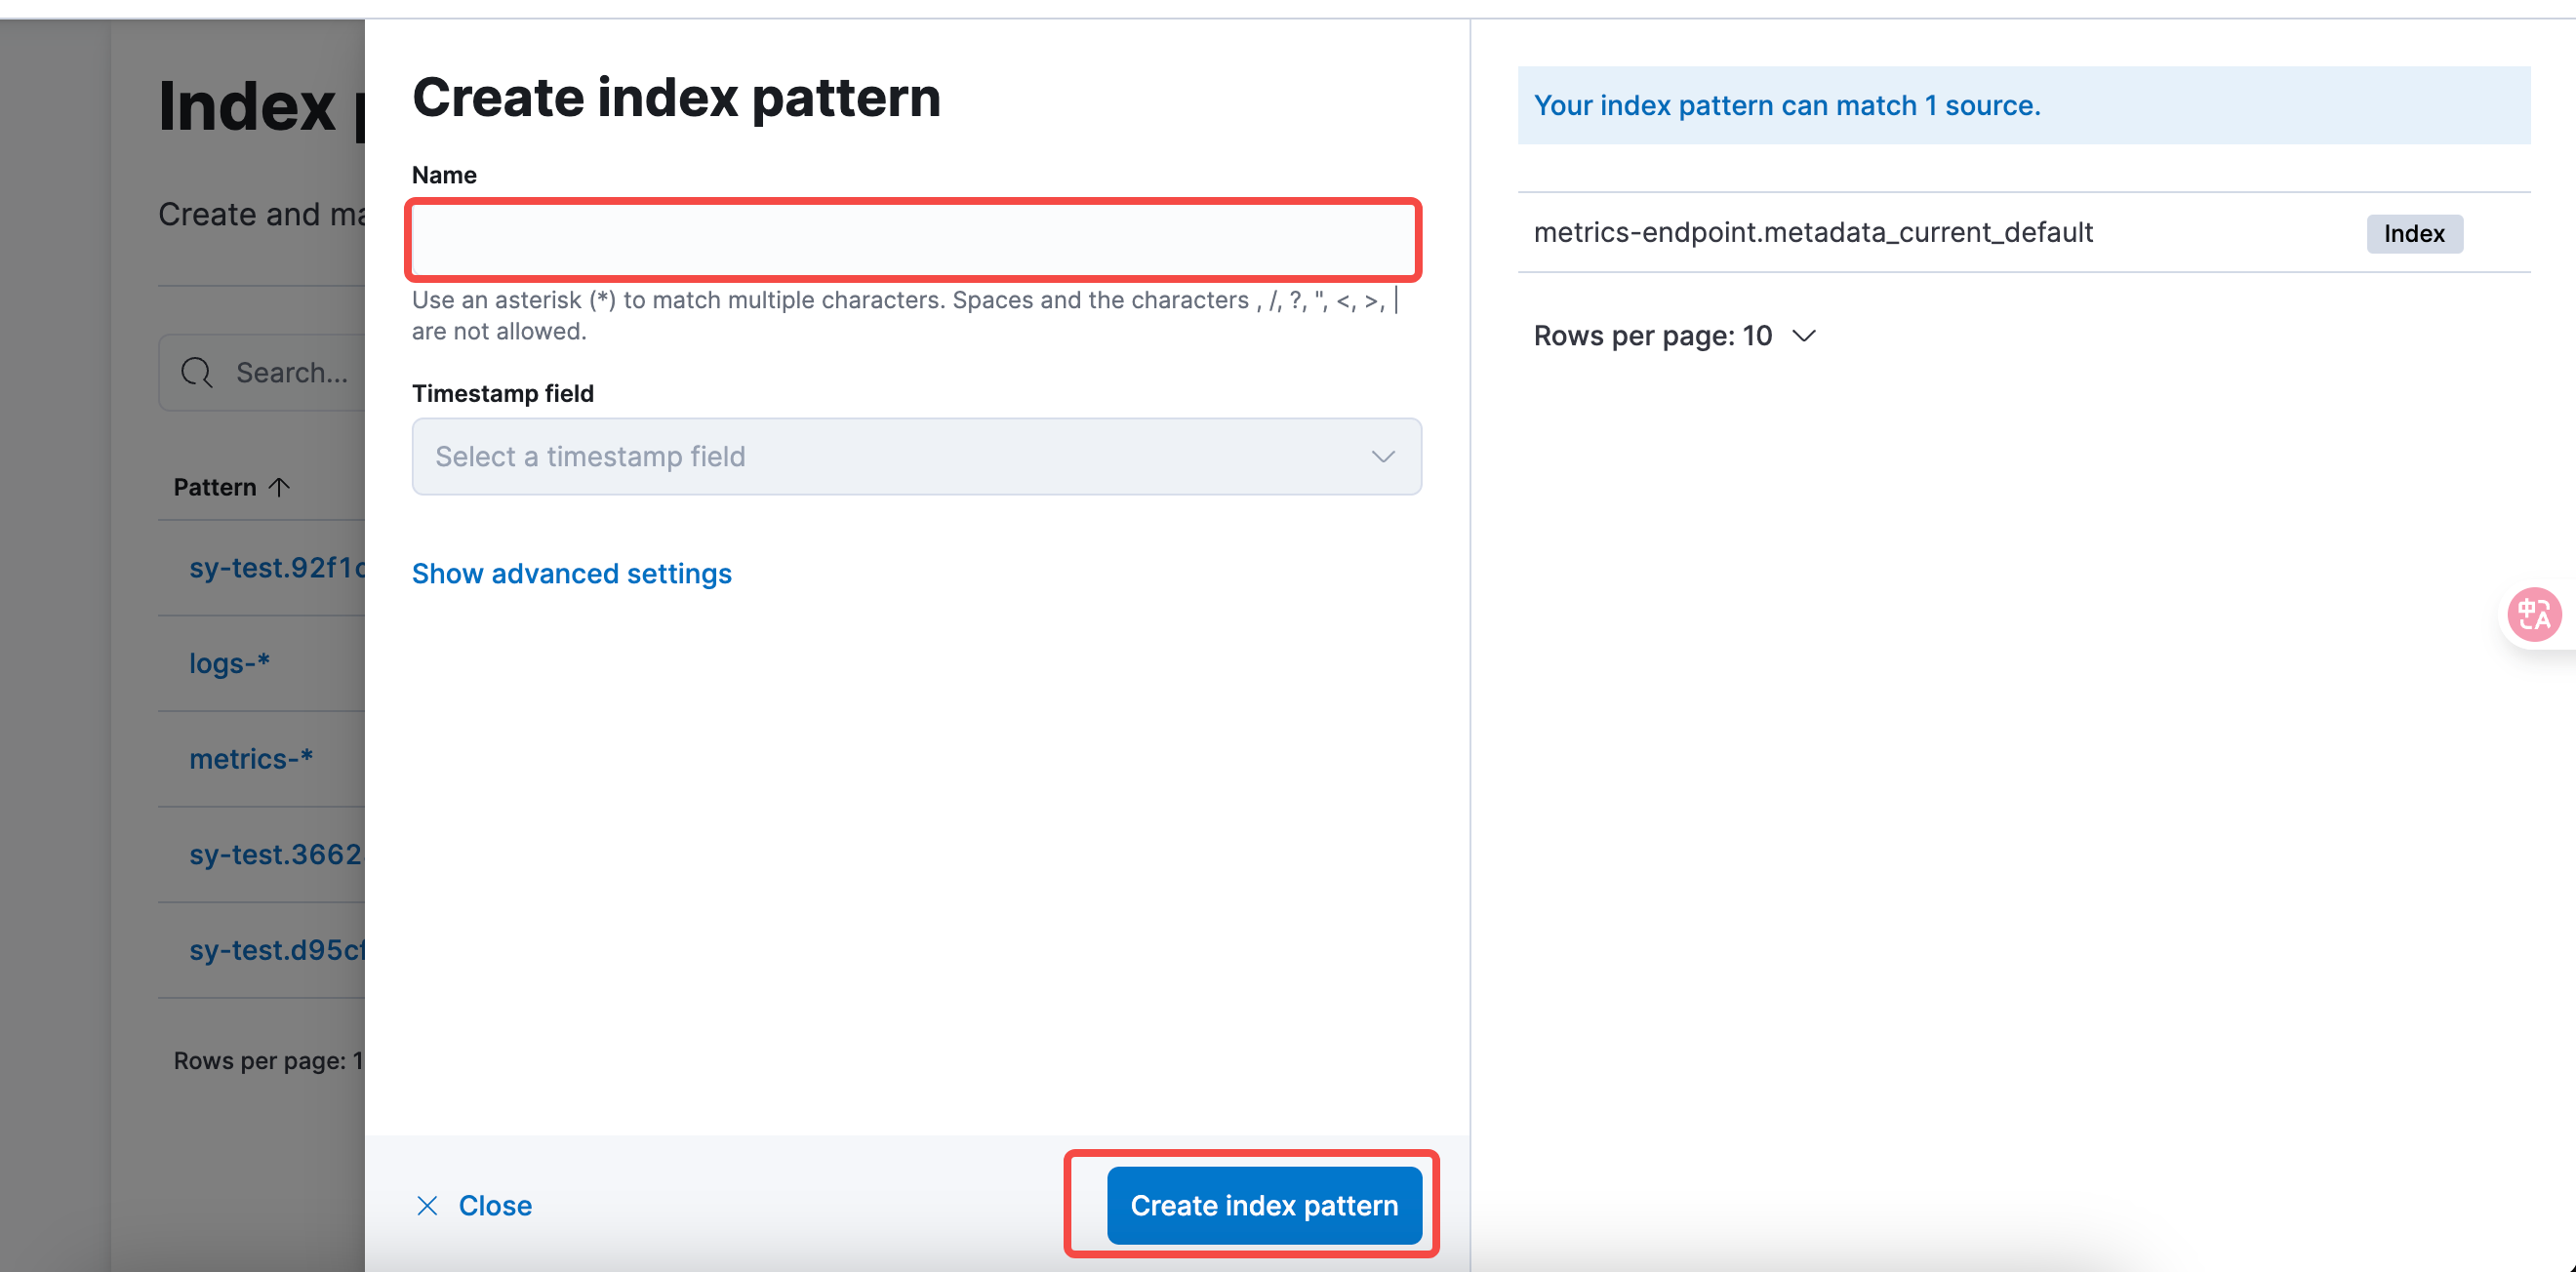Click the Index badge on matched source

tap(2413, 233)
